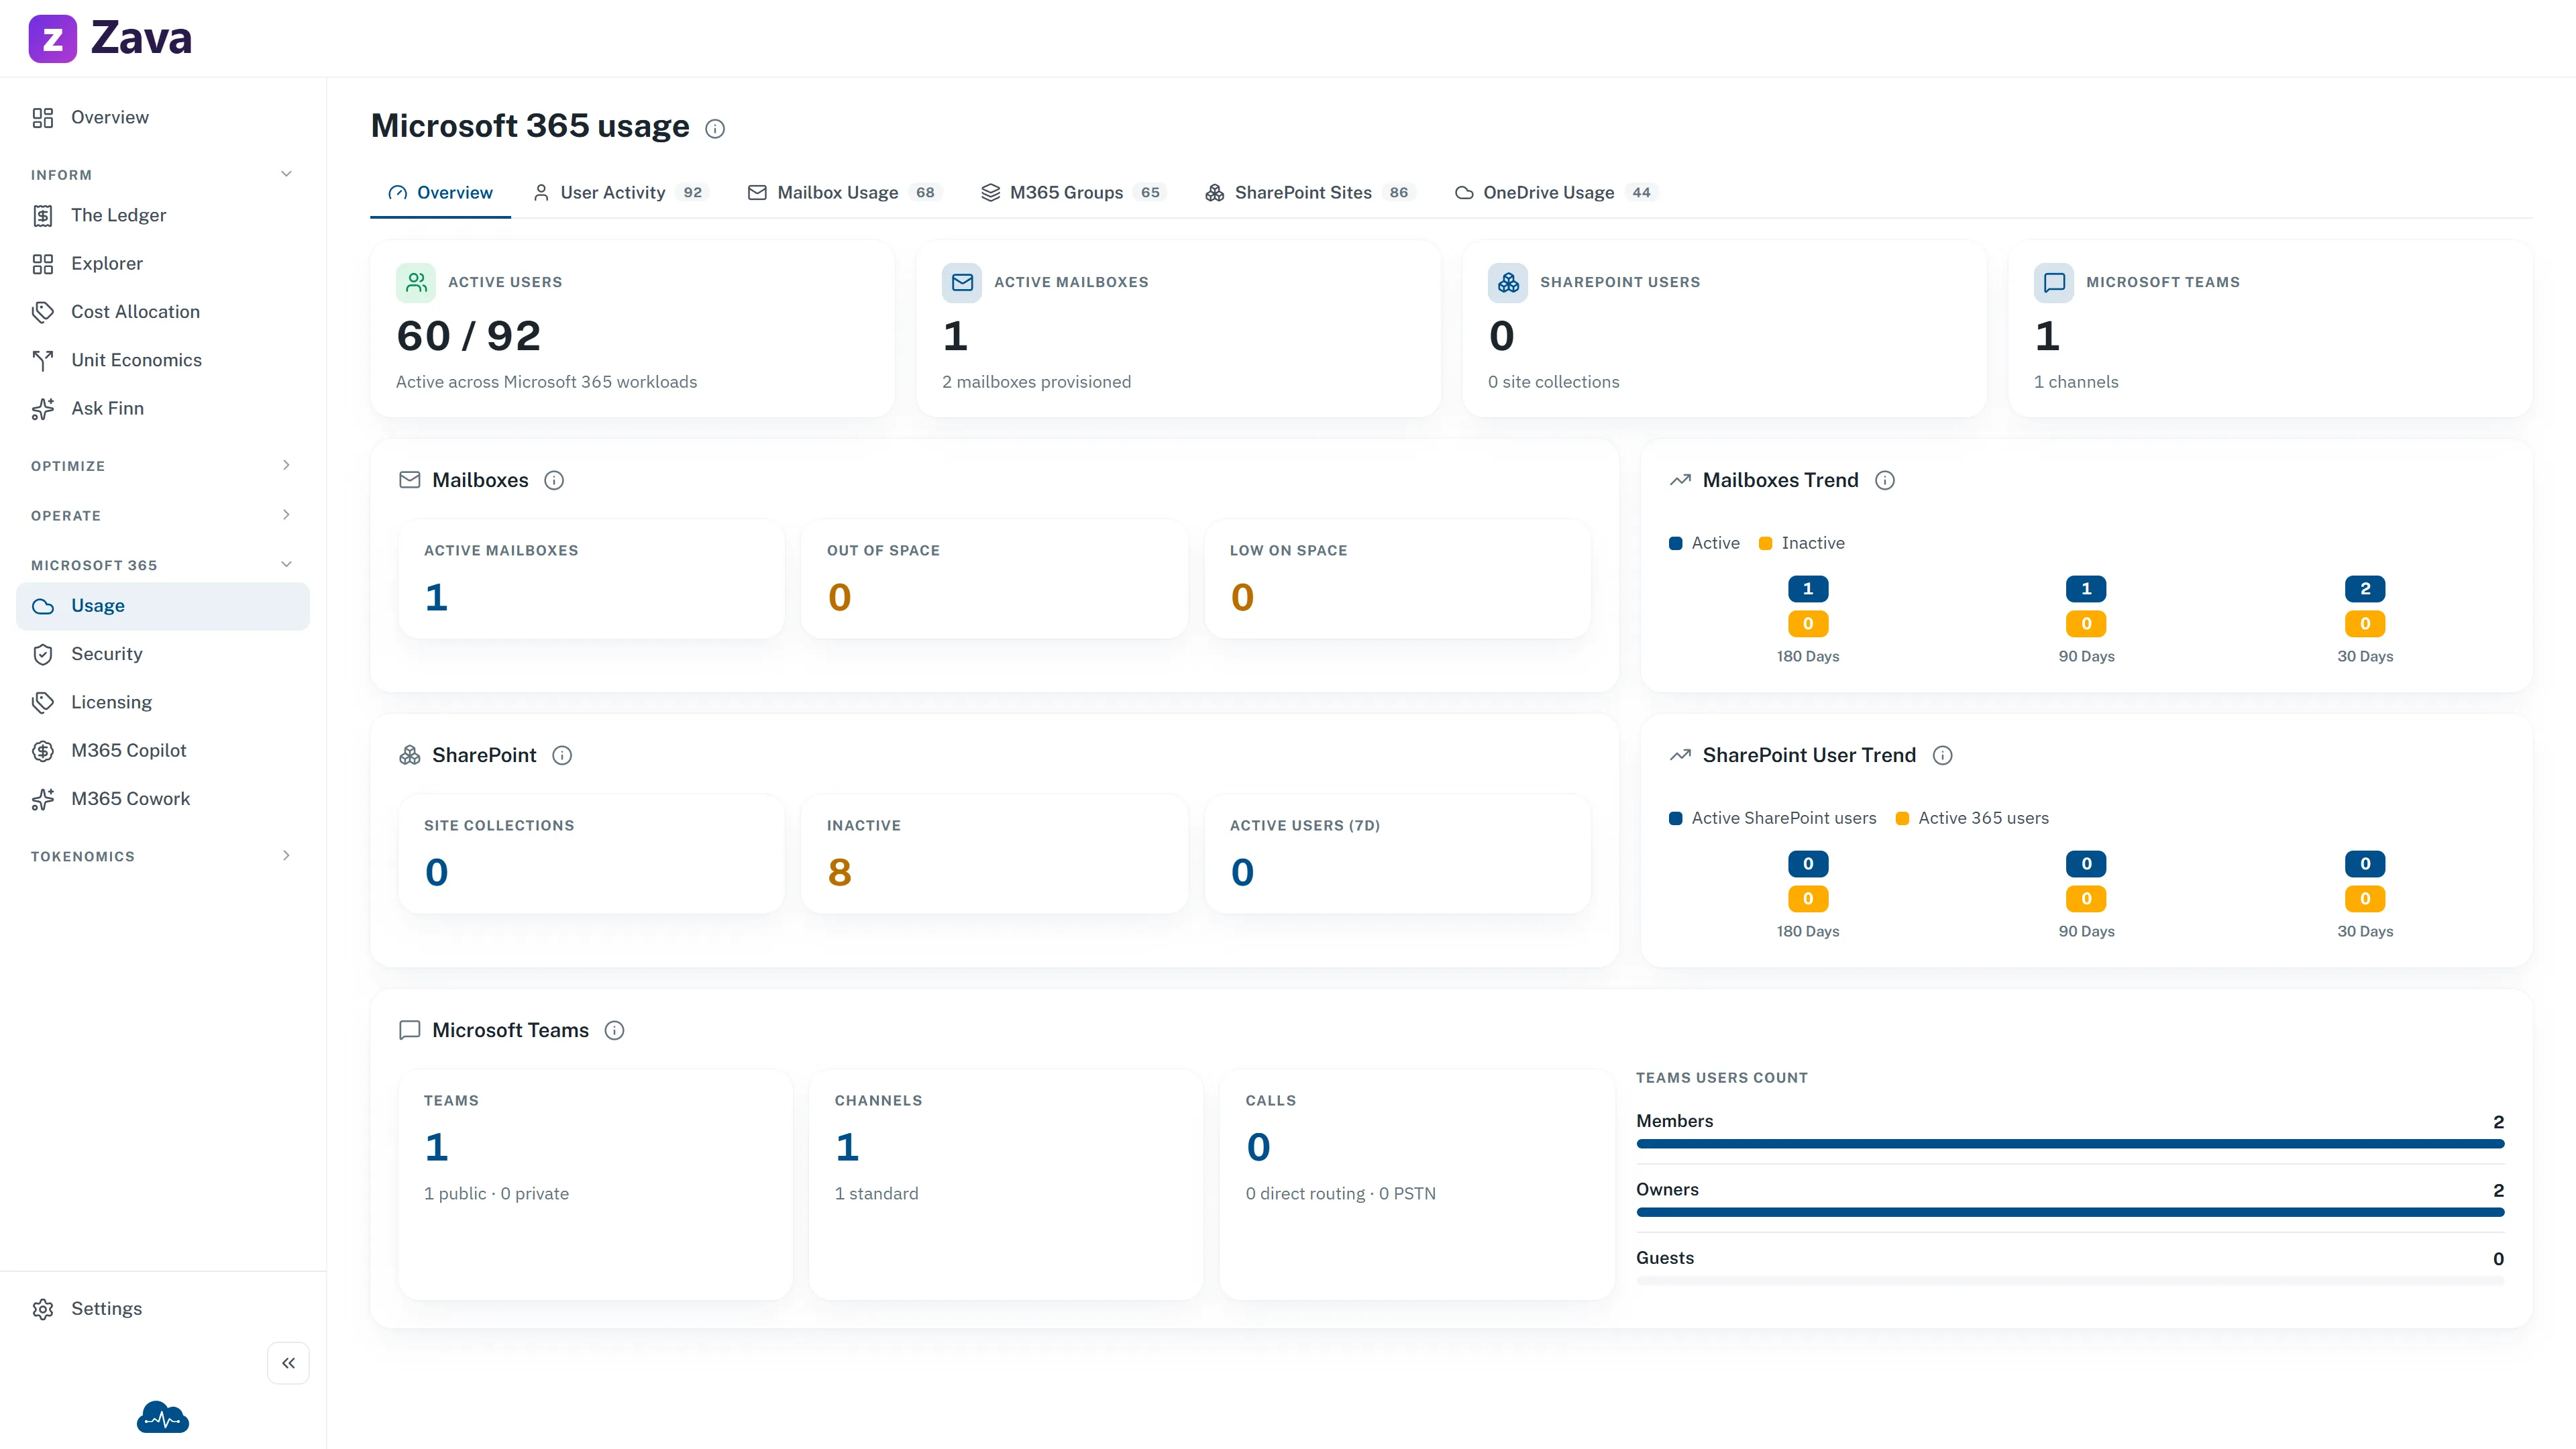The width and height of the screenshot is (2576, 1449).
Task: Click info icon beside SharePoint User Trend
Action: point(1942,755)
